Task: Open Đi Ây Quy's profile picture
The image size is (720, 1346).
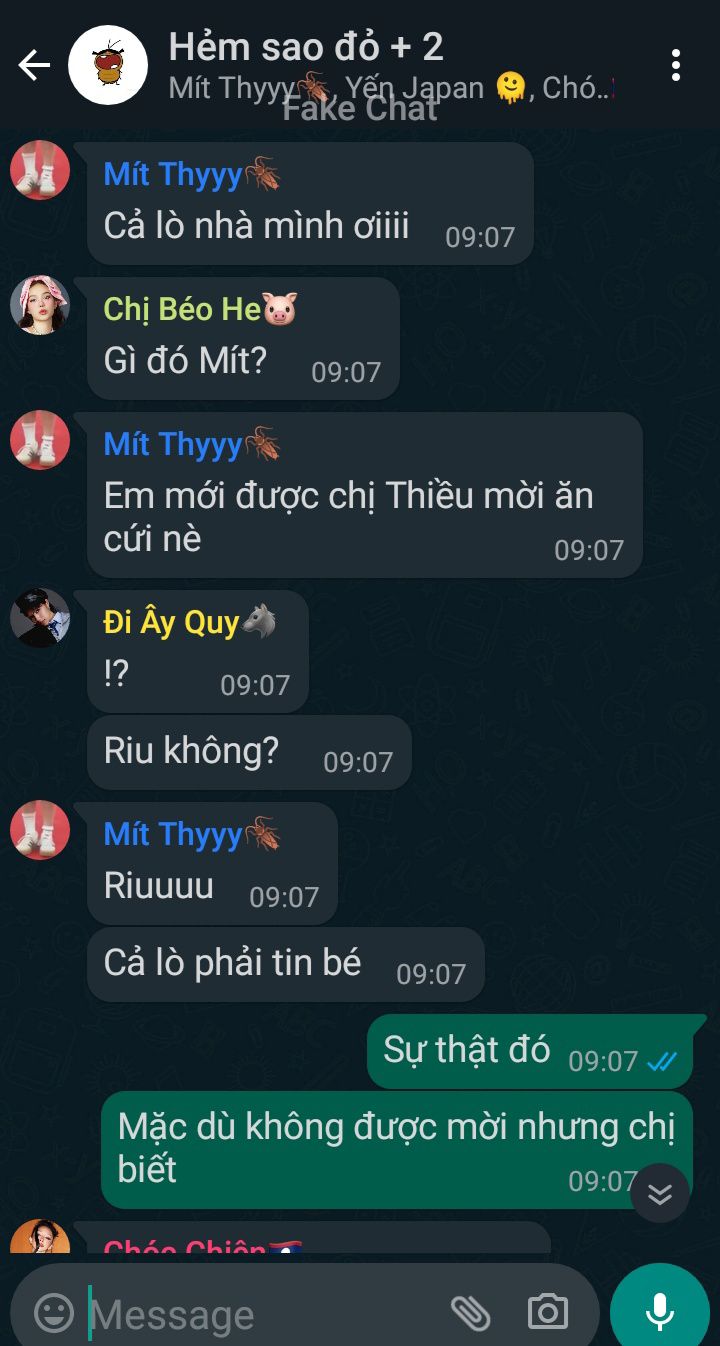Action: pos(40,617)
